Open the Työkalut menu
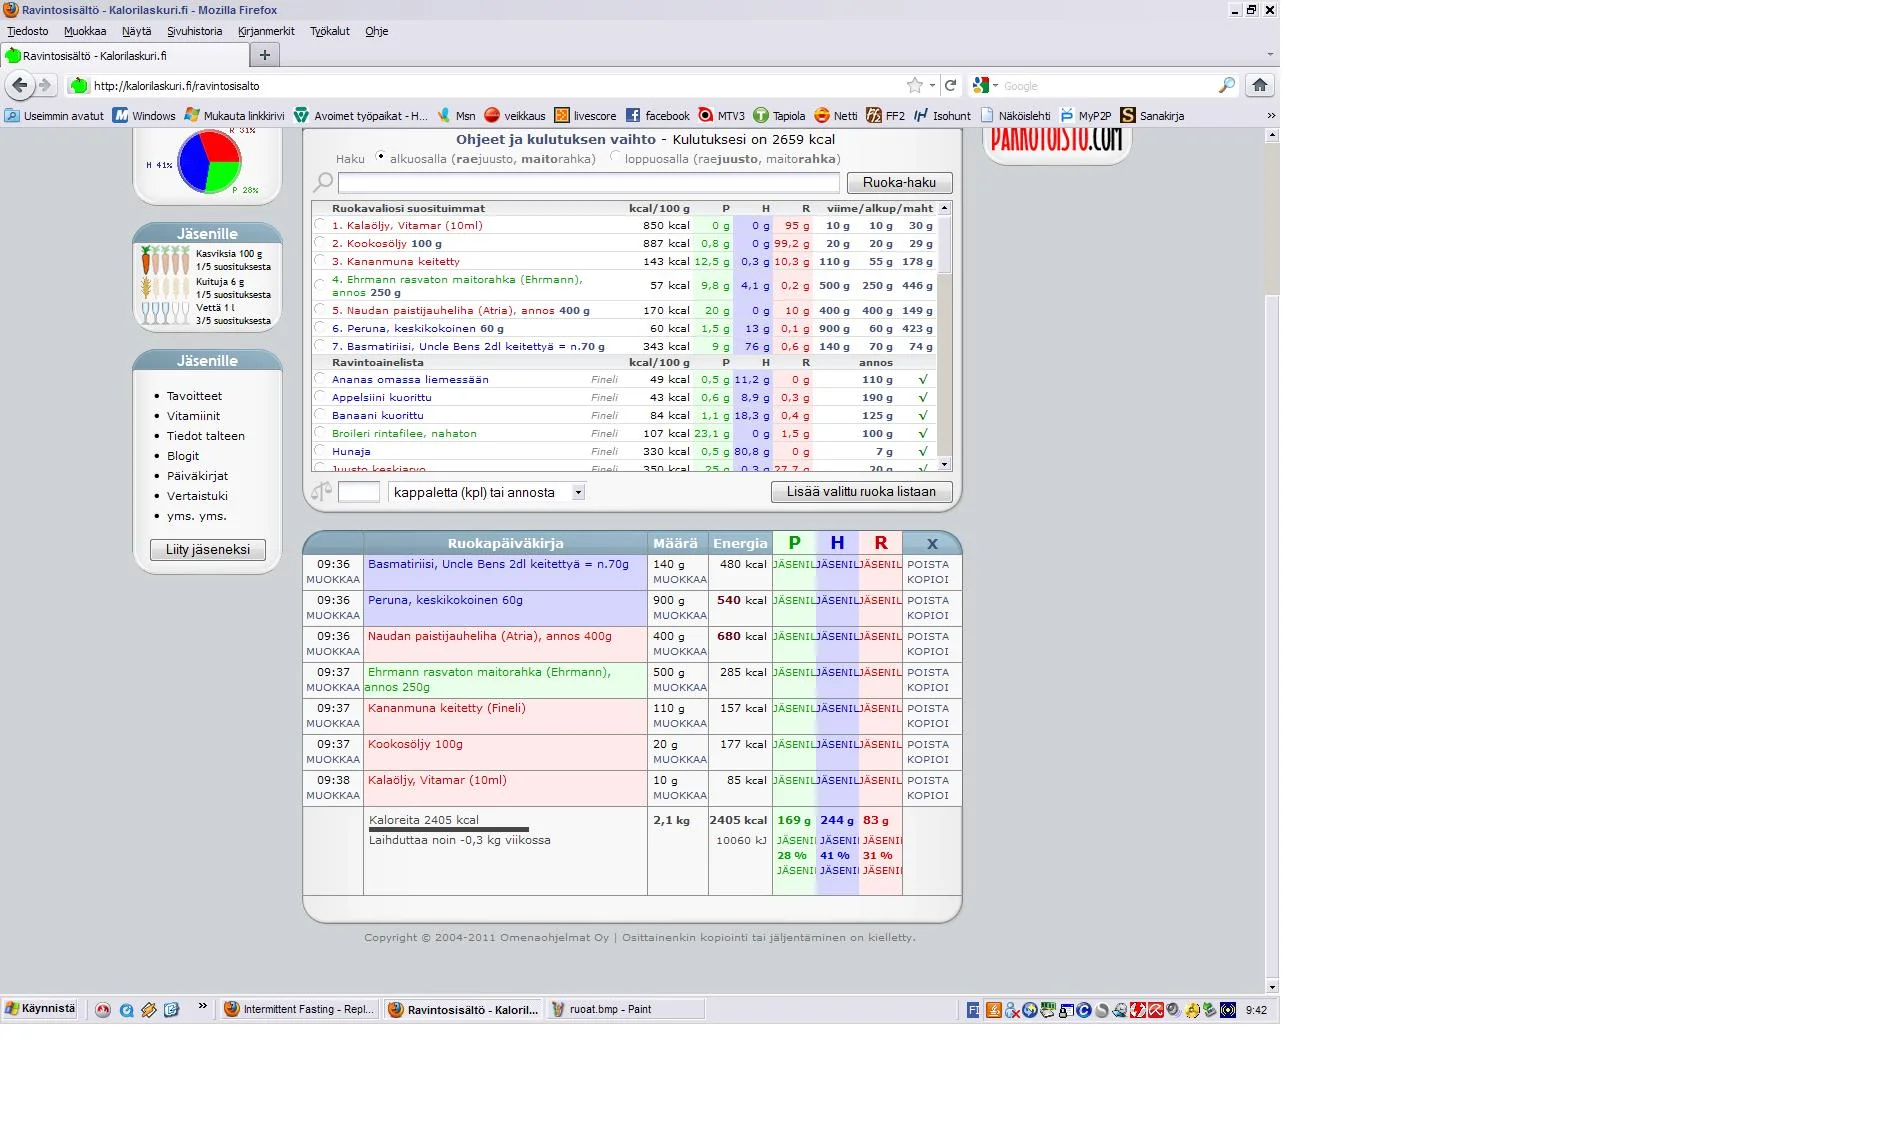This screenshot has width=1890, height=1134. point(329,31)
